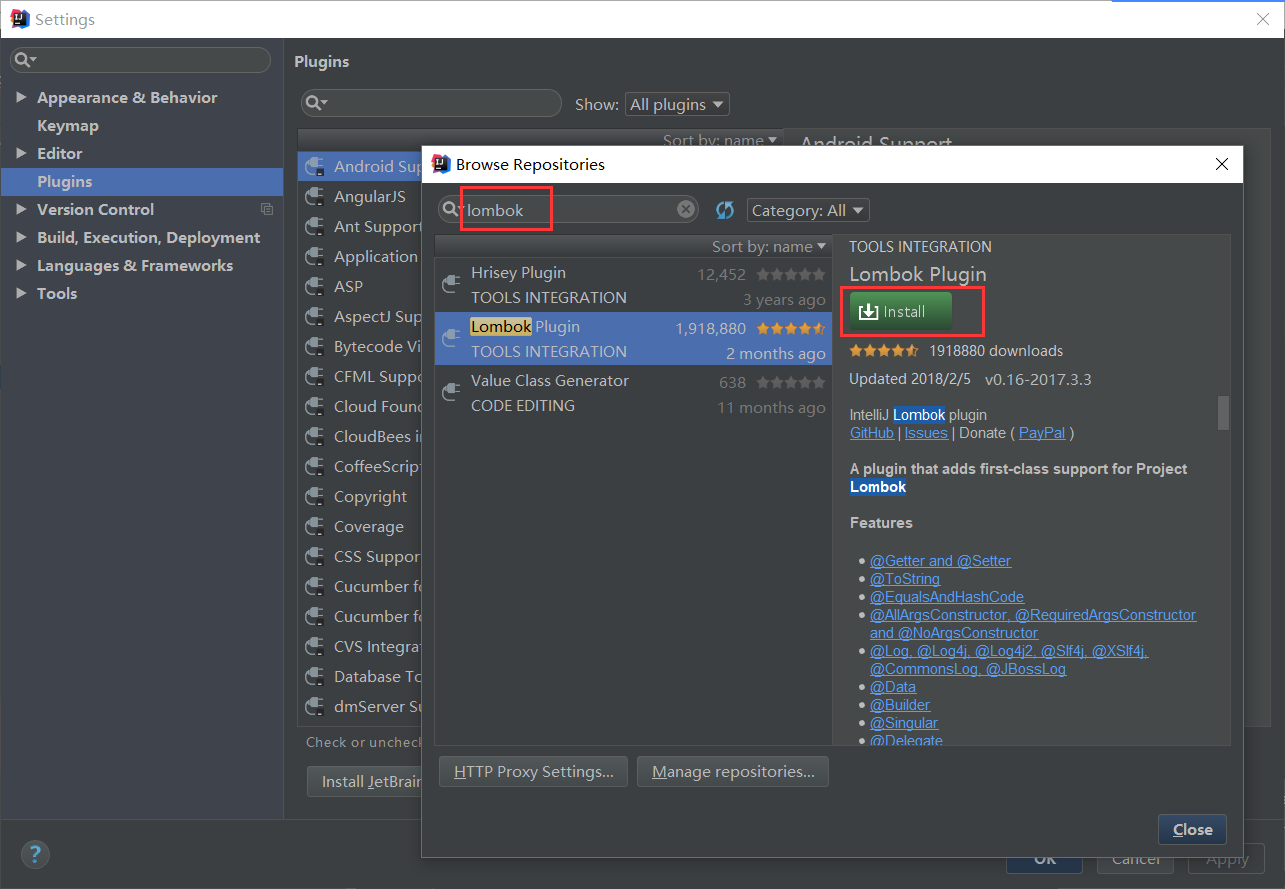Open the @Data feature link
Image resolution: width=1285 pixels, height=889 pixels.
click(x=893, y=687)
